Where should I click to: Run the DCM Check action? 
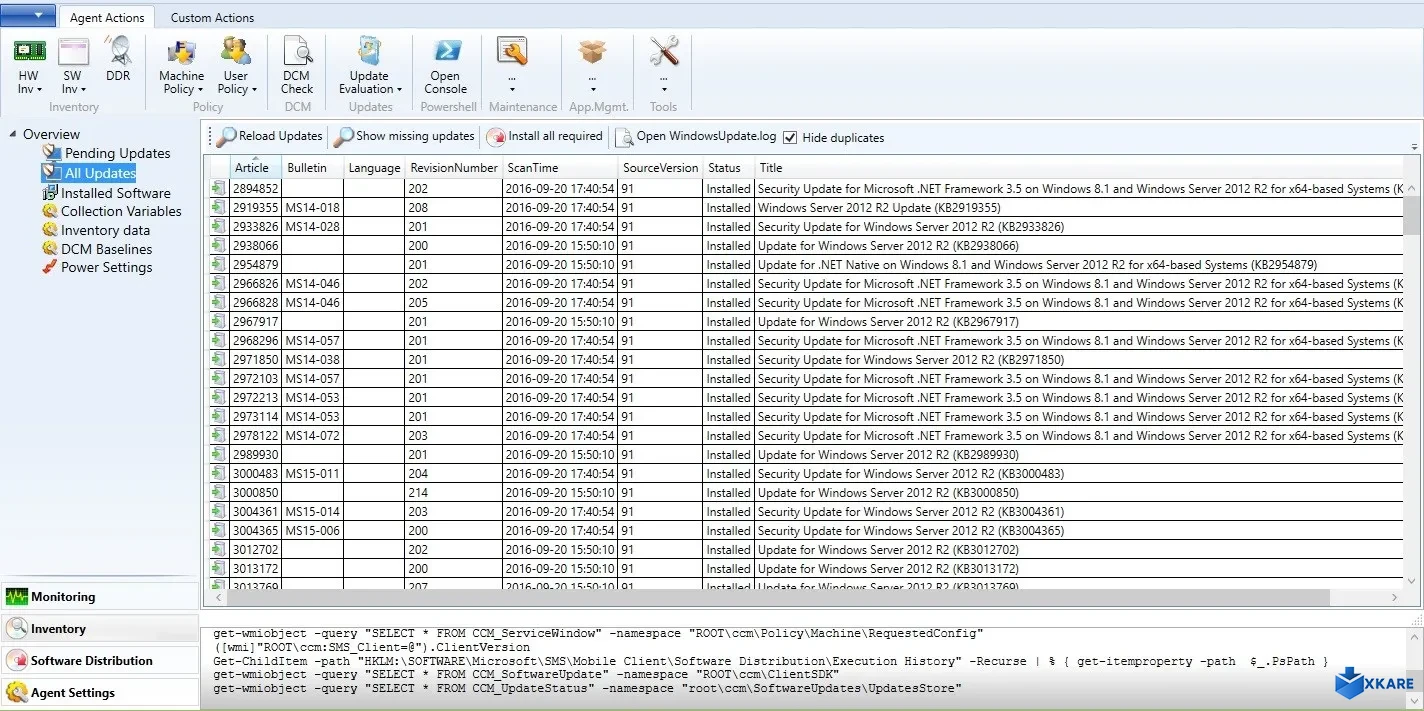pyautogui.click(x=297, y=66)
